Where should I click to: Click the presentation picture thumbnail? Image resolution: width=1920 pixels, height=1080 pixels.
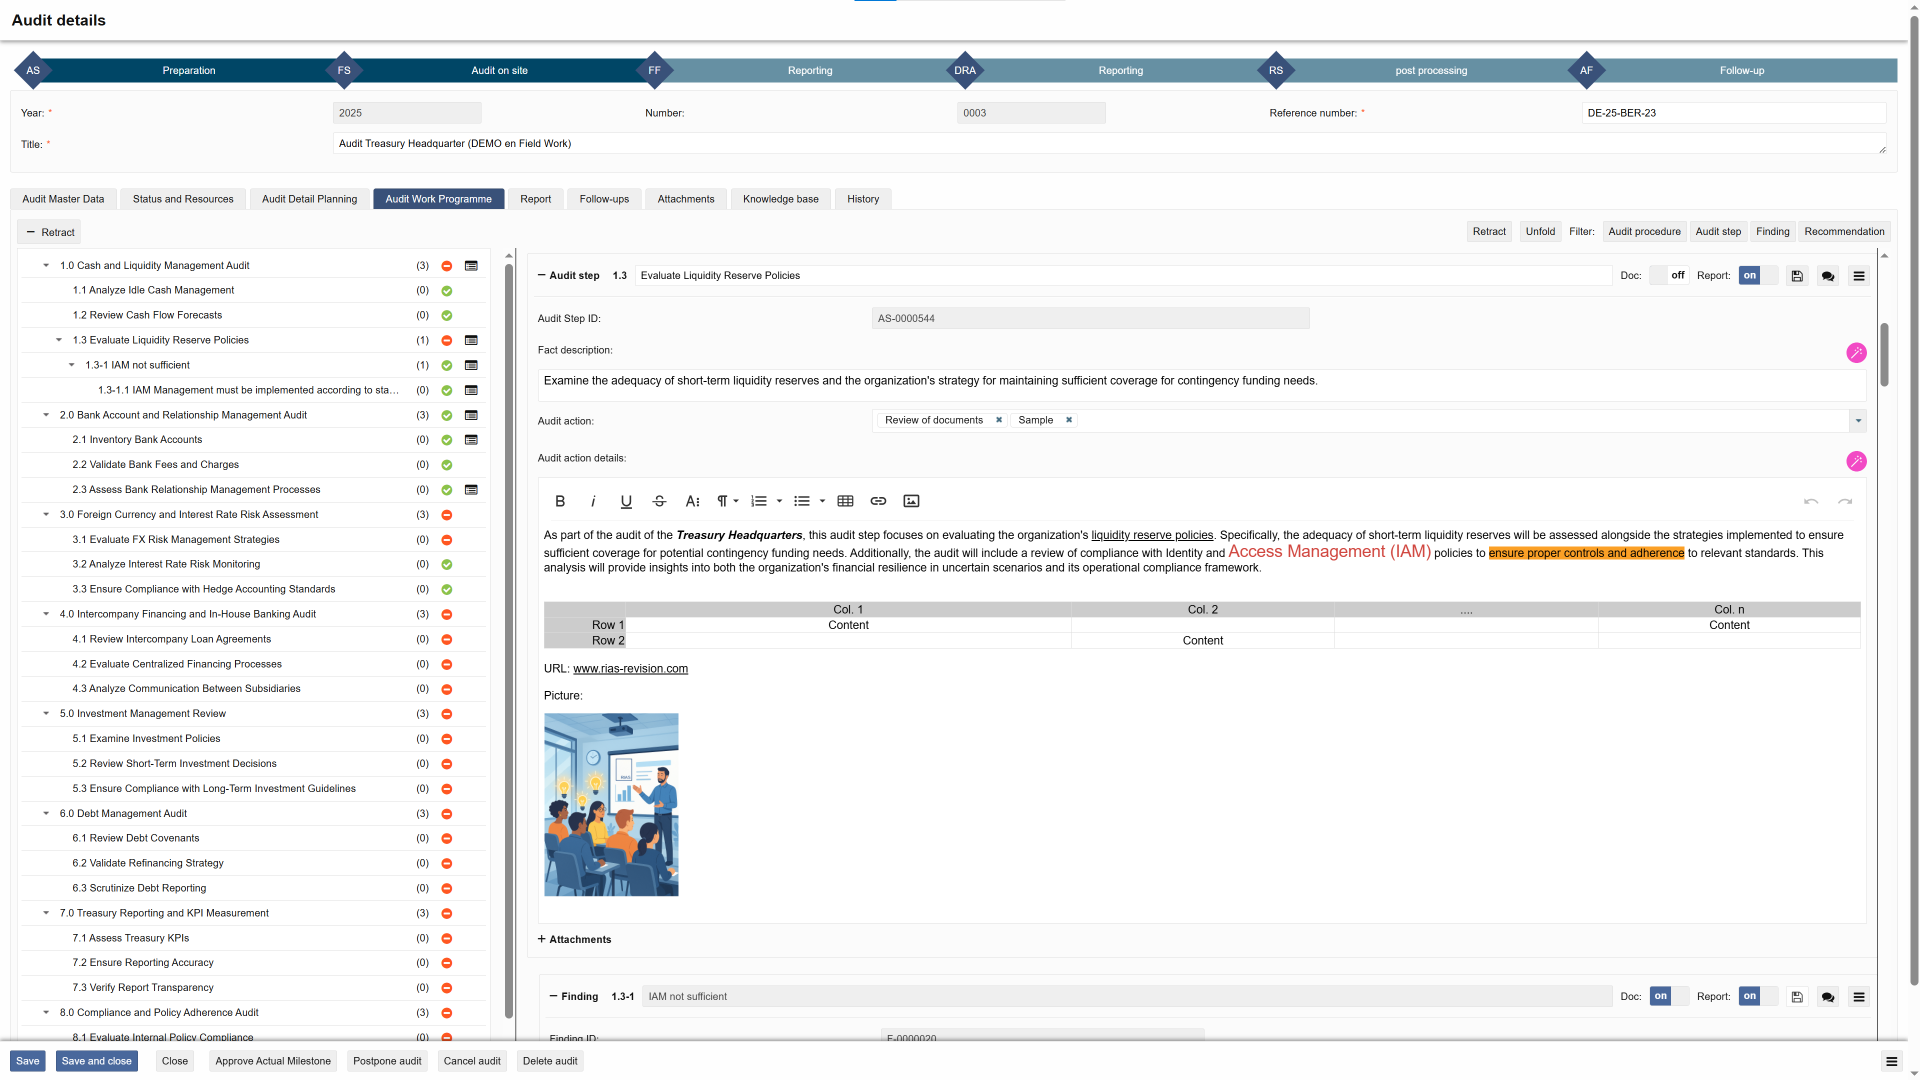click(611, 805)
